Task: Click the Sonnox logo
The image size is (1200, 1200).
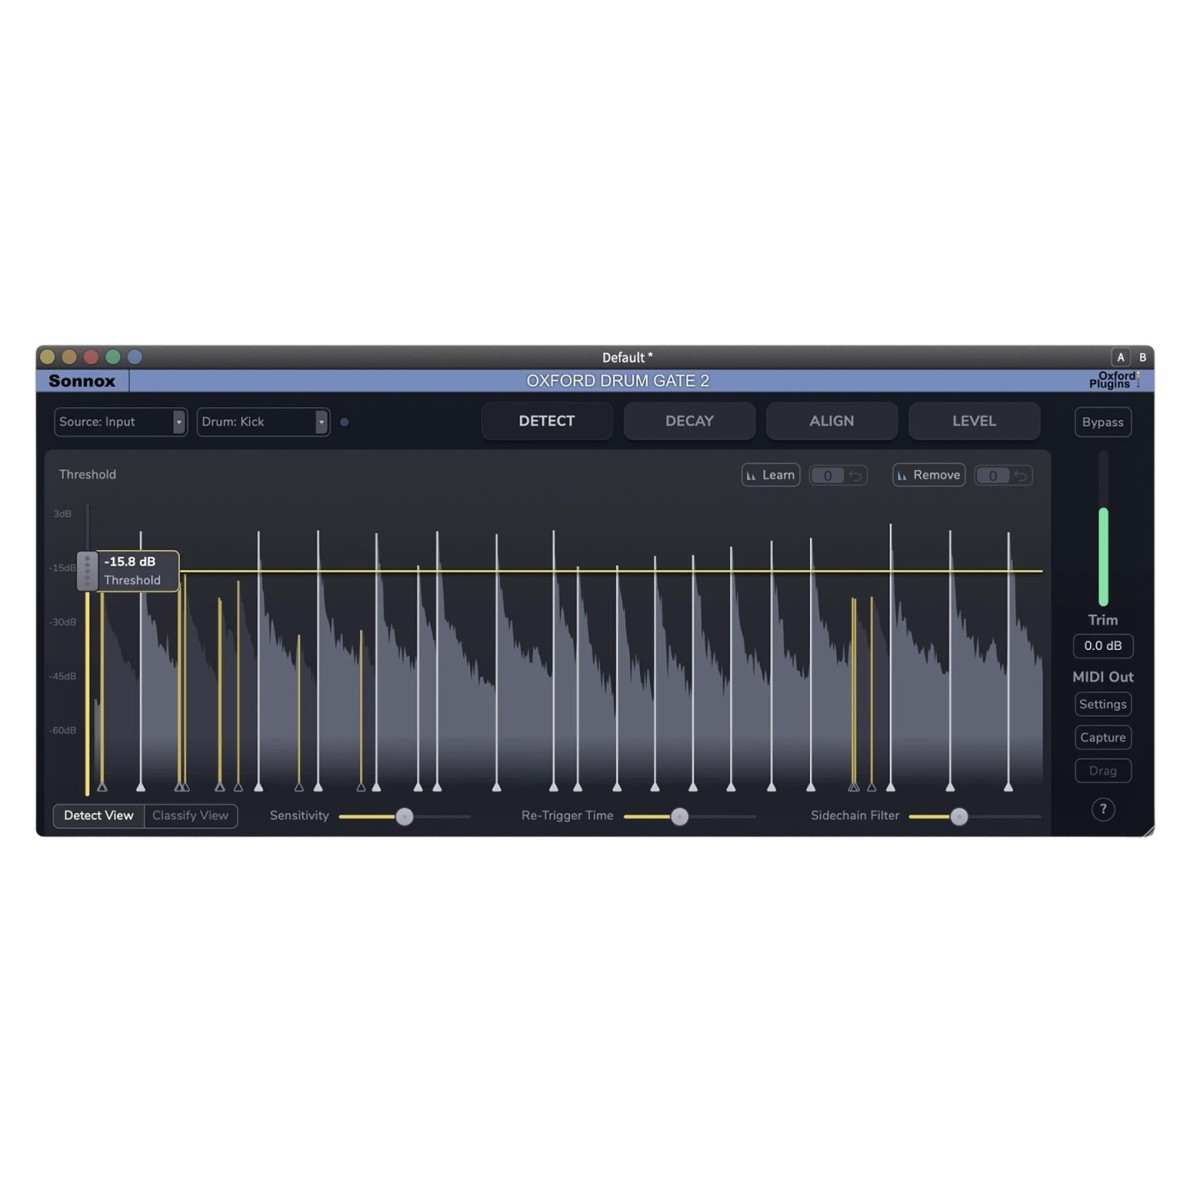Action: point(82,381)
